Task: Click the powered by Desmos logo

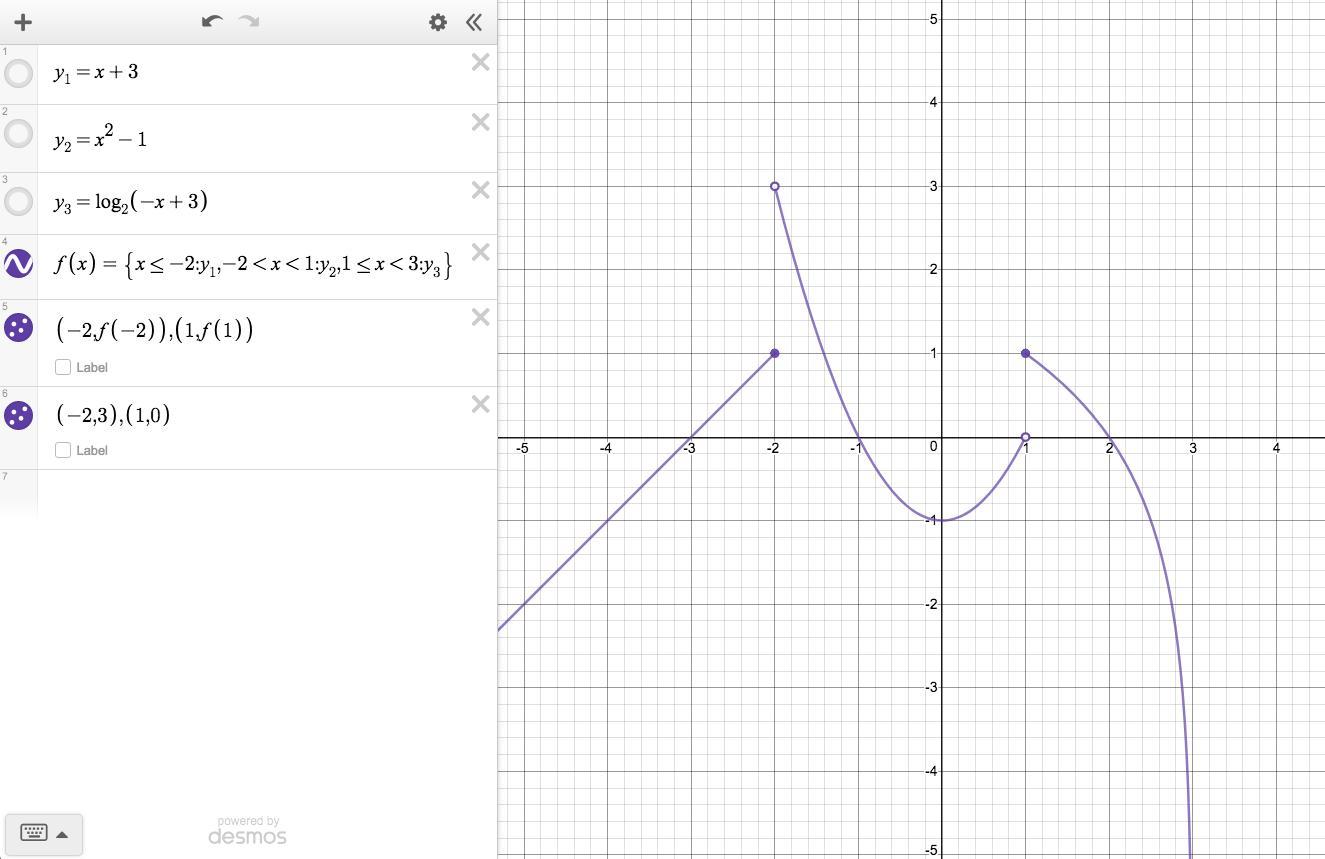Action: (247, 831)
